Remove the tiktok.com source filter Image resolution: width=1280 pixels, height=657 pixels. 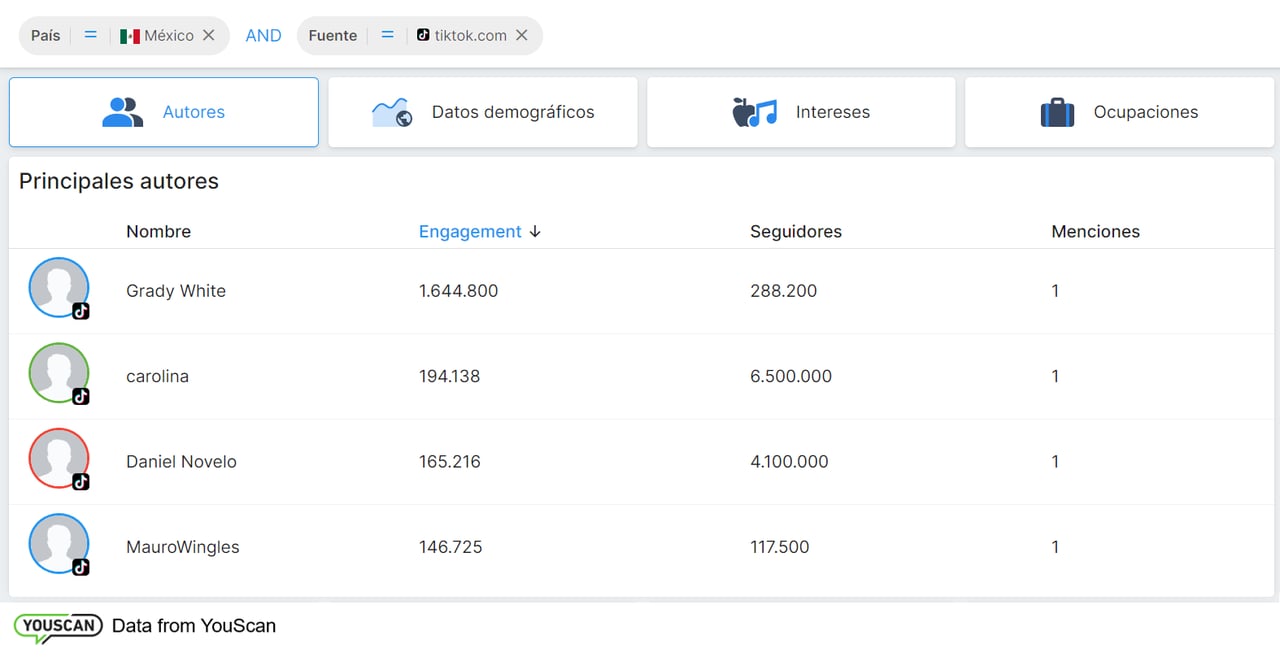pyautogui.click(x=521, y=35)
